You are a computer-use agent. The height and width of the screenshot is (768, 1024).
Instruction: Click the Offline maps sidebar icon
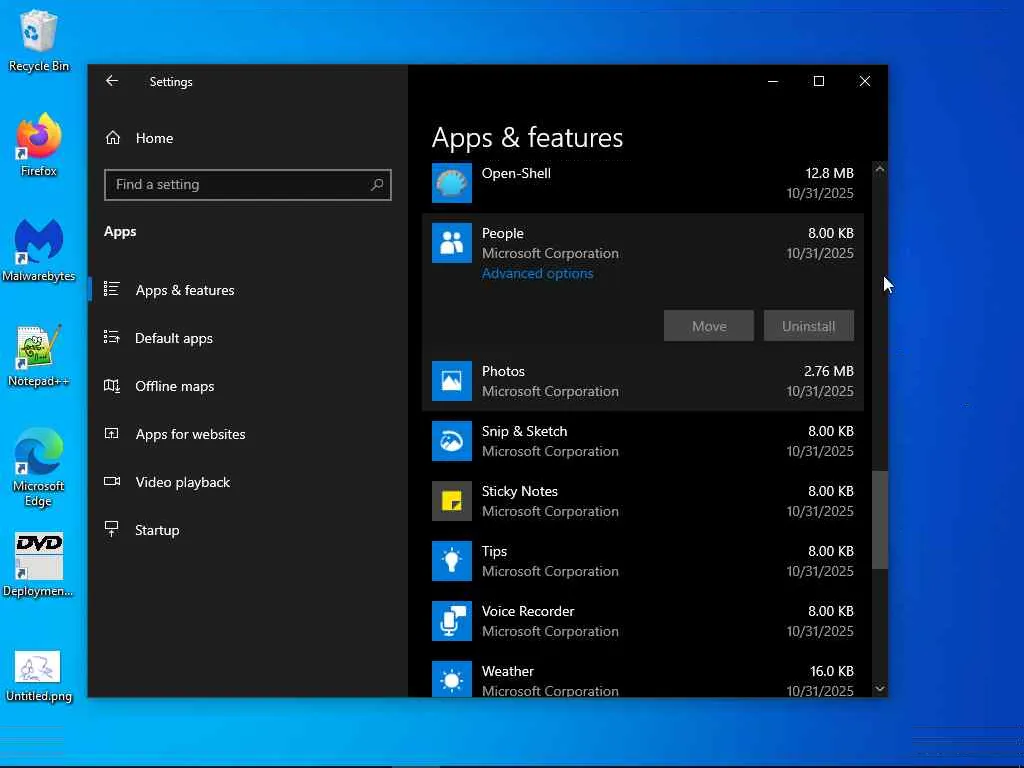pos(112,385)
